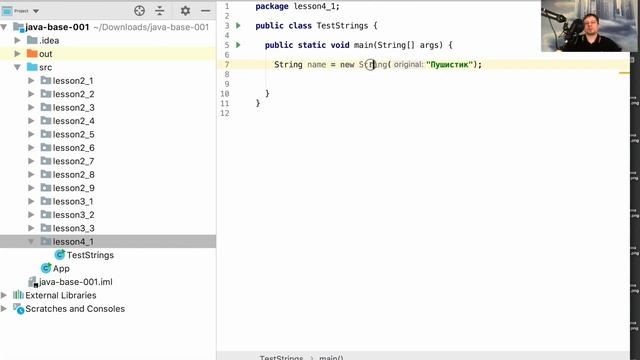640x360 pixels.
Task: Click the orange out folder icon
Action: (x=32, y=53)
